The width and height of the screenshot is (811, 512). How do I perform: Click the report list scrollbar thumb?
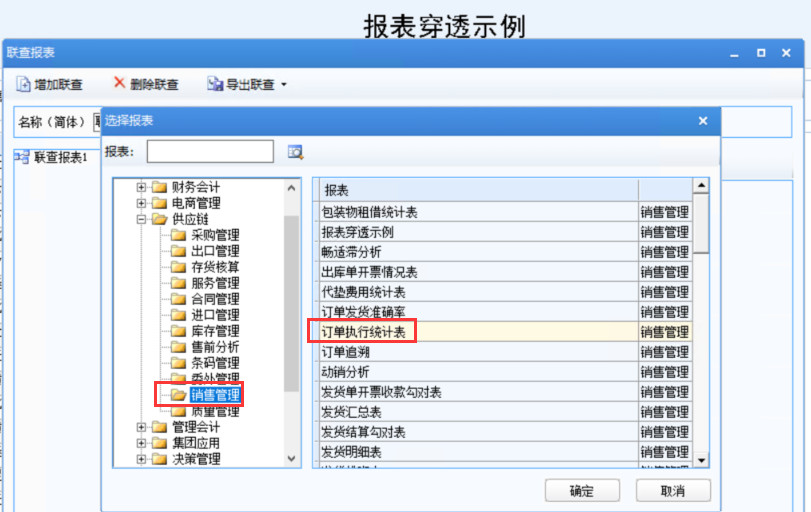701,223
